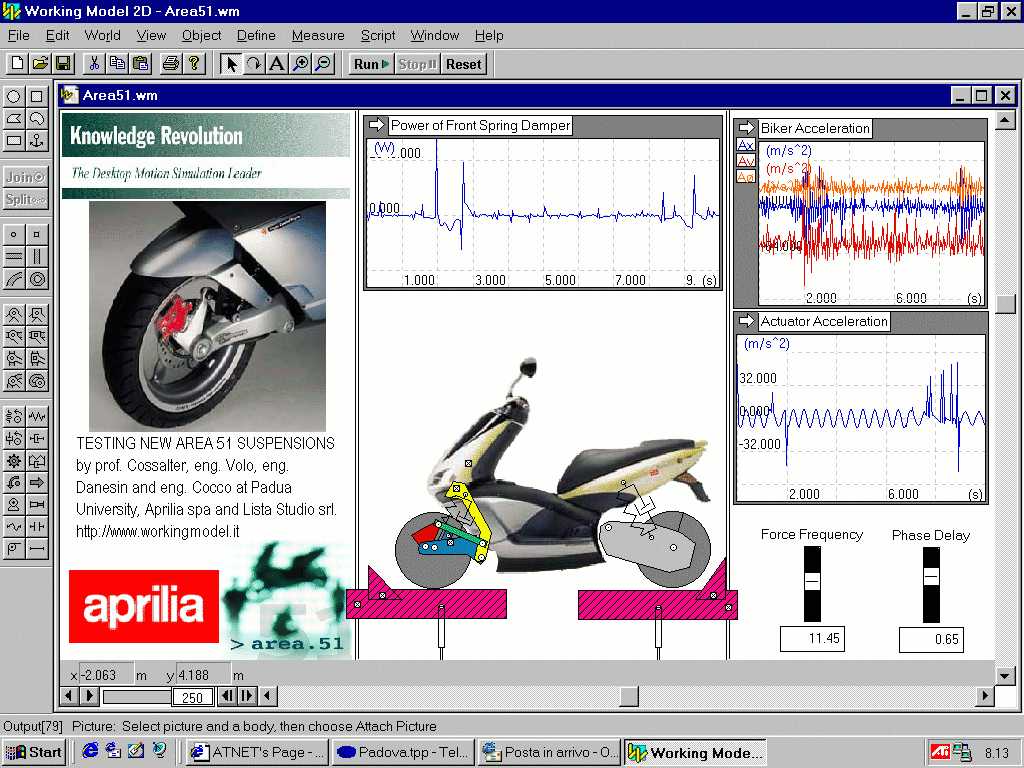Select the Torque tool

[x=13, y=483]
